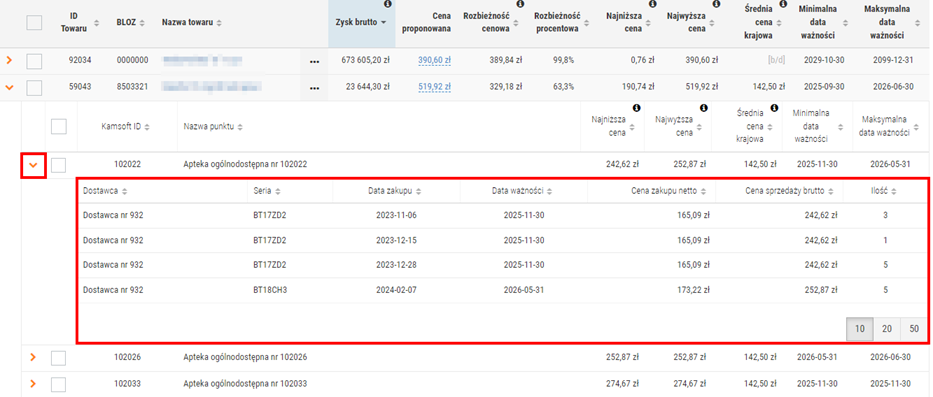Click info icon on main Średnia cena krajowa header
Viewport: 933px width, 397px height.
[x=783, y=4]
